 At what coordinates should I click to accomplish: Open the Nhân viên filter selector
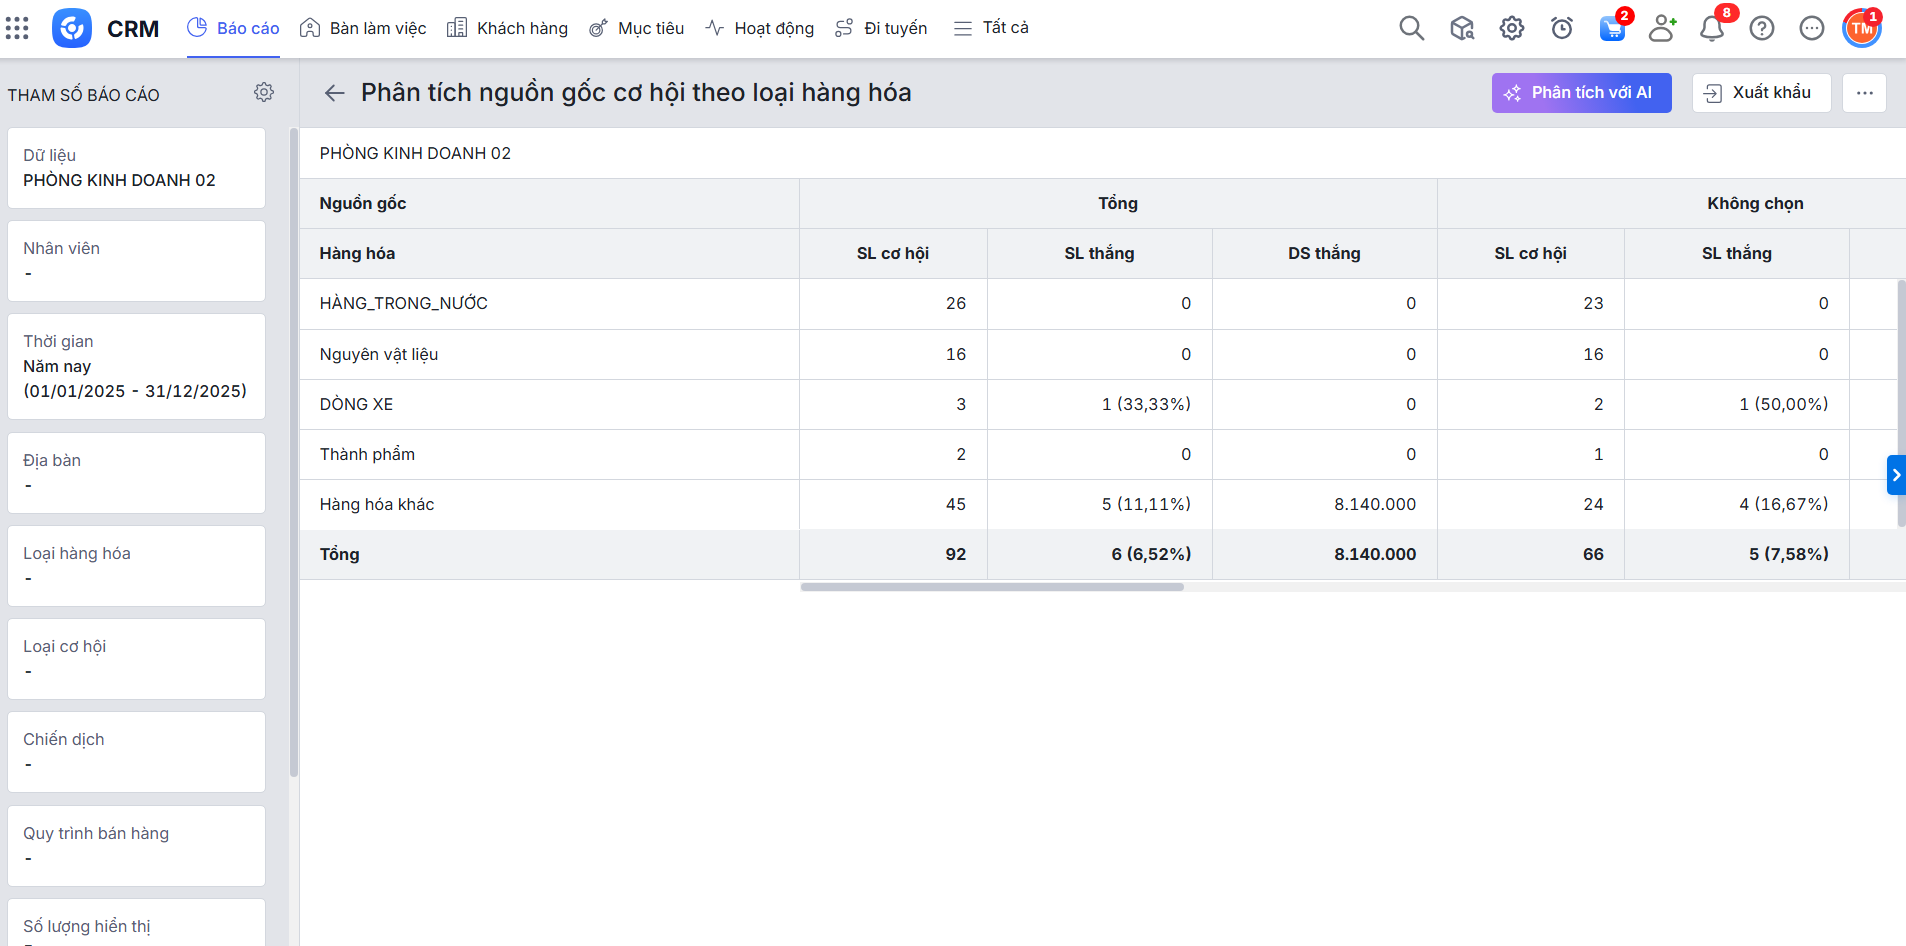pos(136,261)
